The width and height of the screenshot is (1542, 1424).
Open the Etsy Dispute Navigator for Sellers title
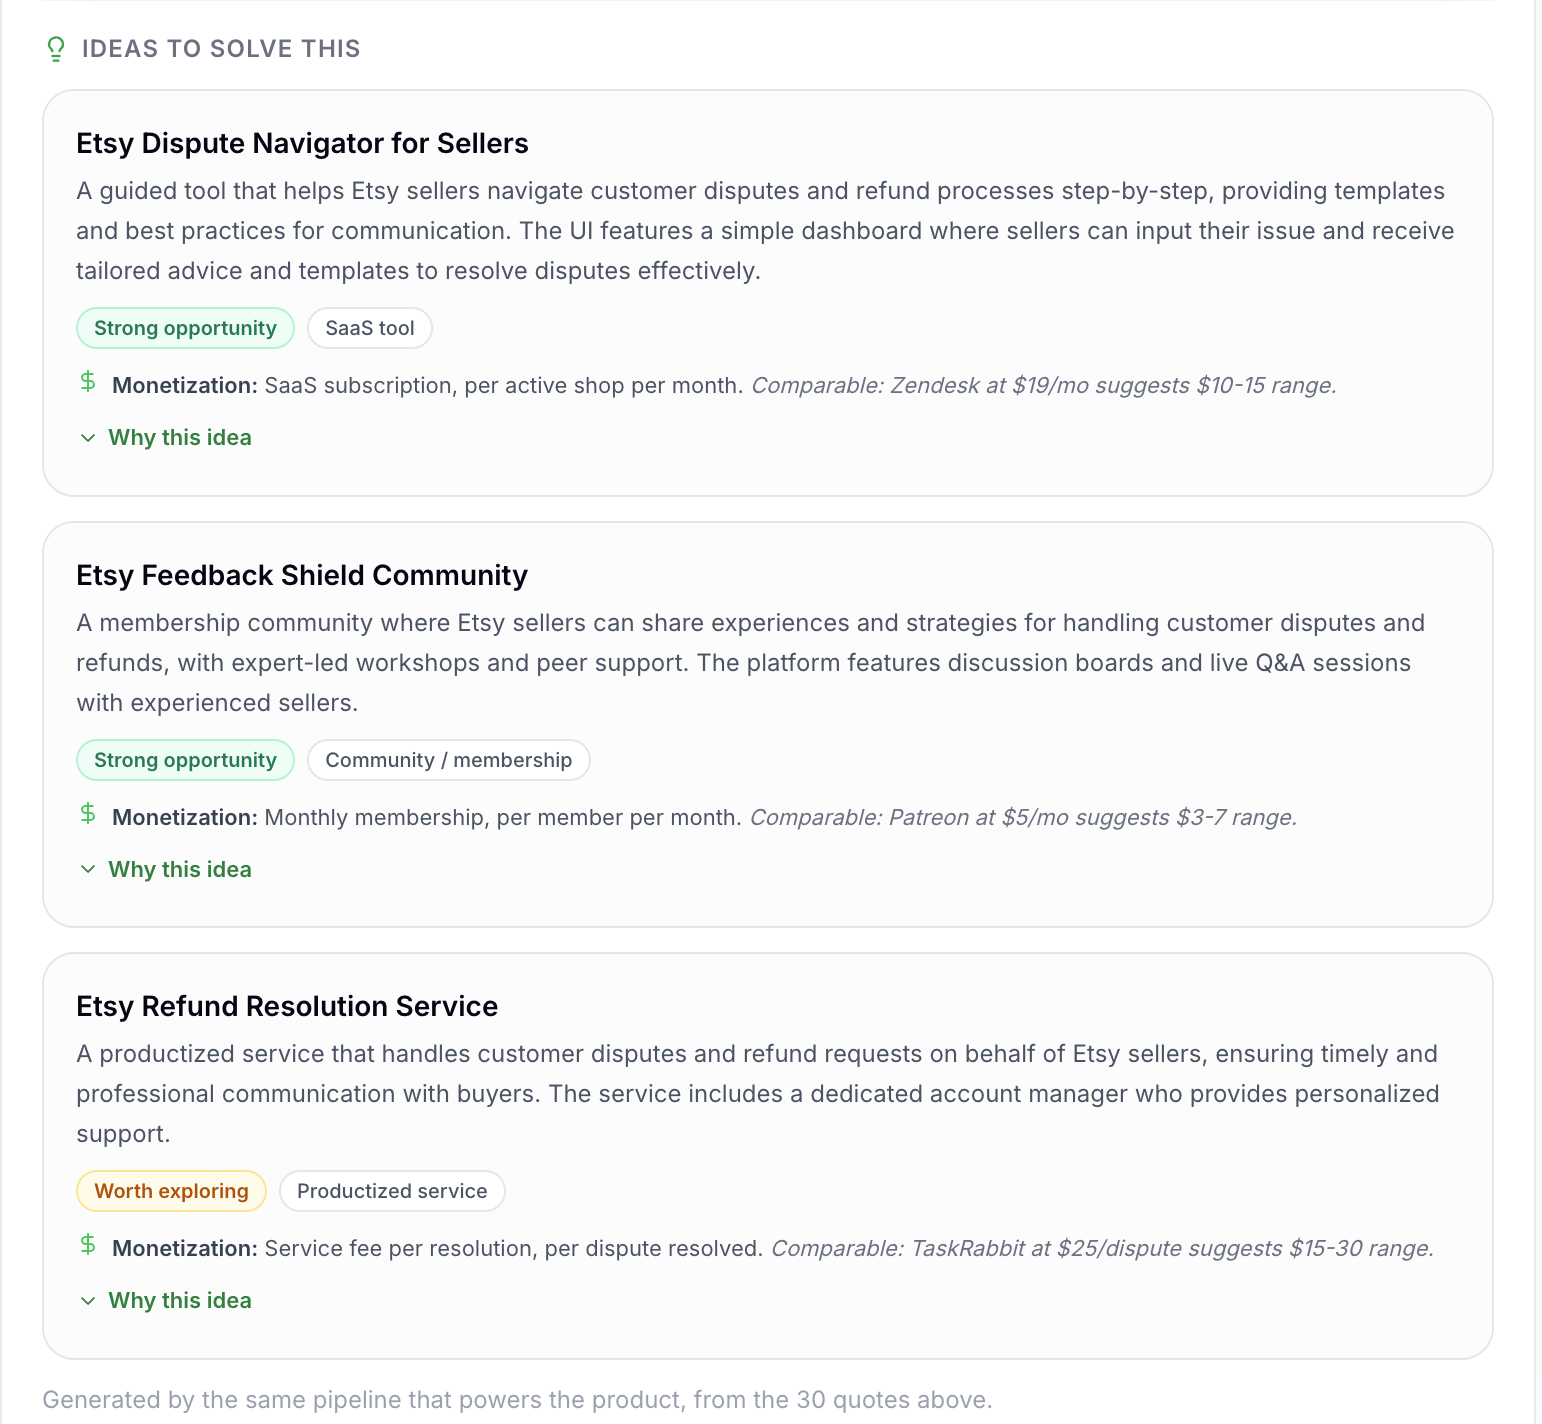coord(302,143)
